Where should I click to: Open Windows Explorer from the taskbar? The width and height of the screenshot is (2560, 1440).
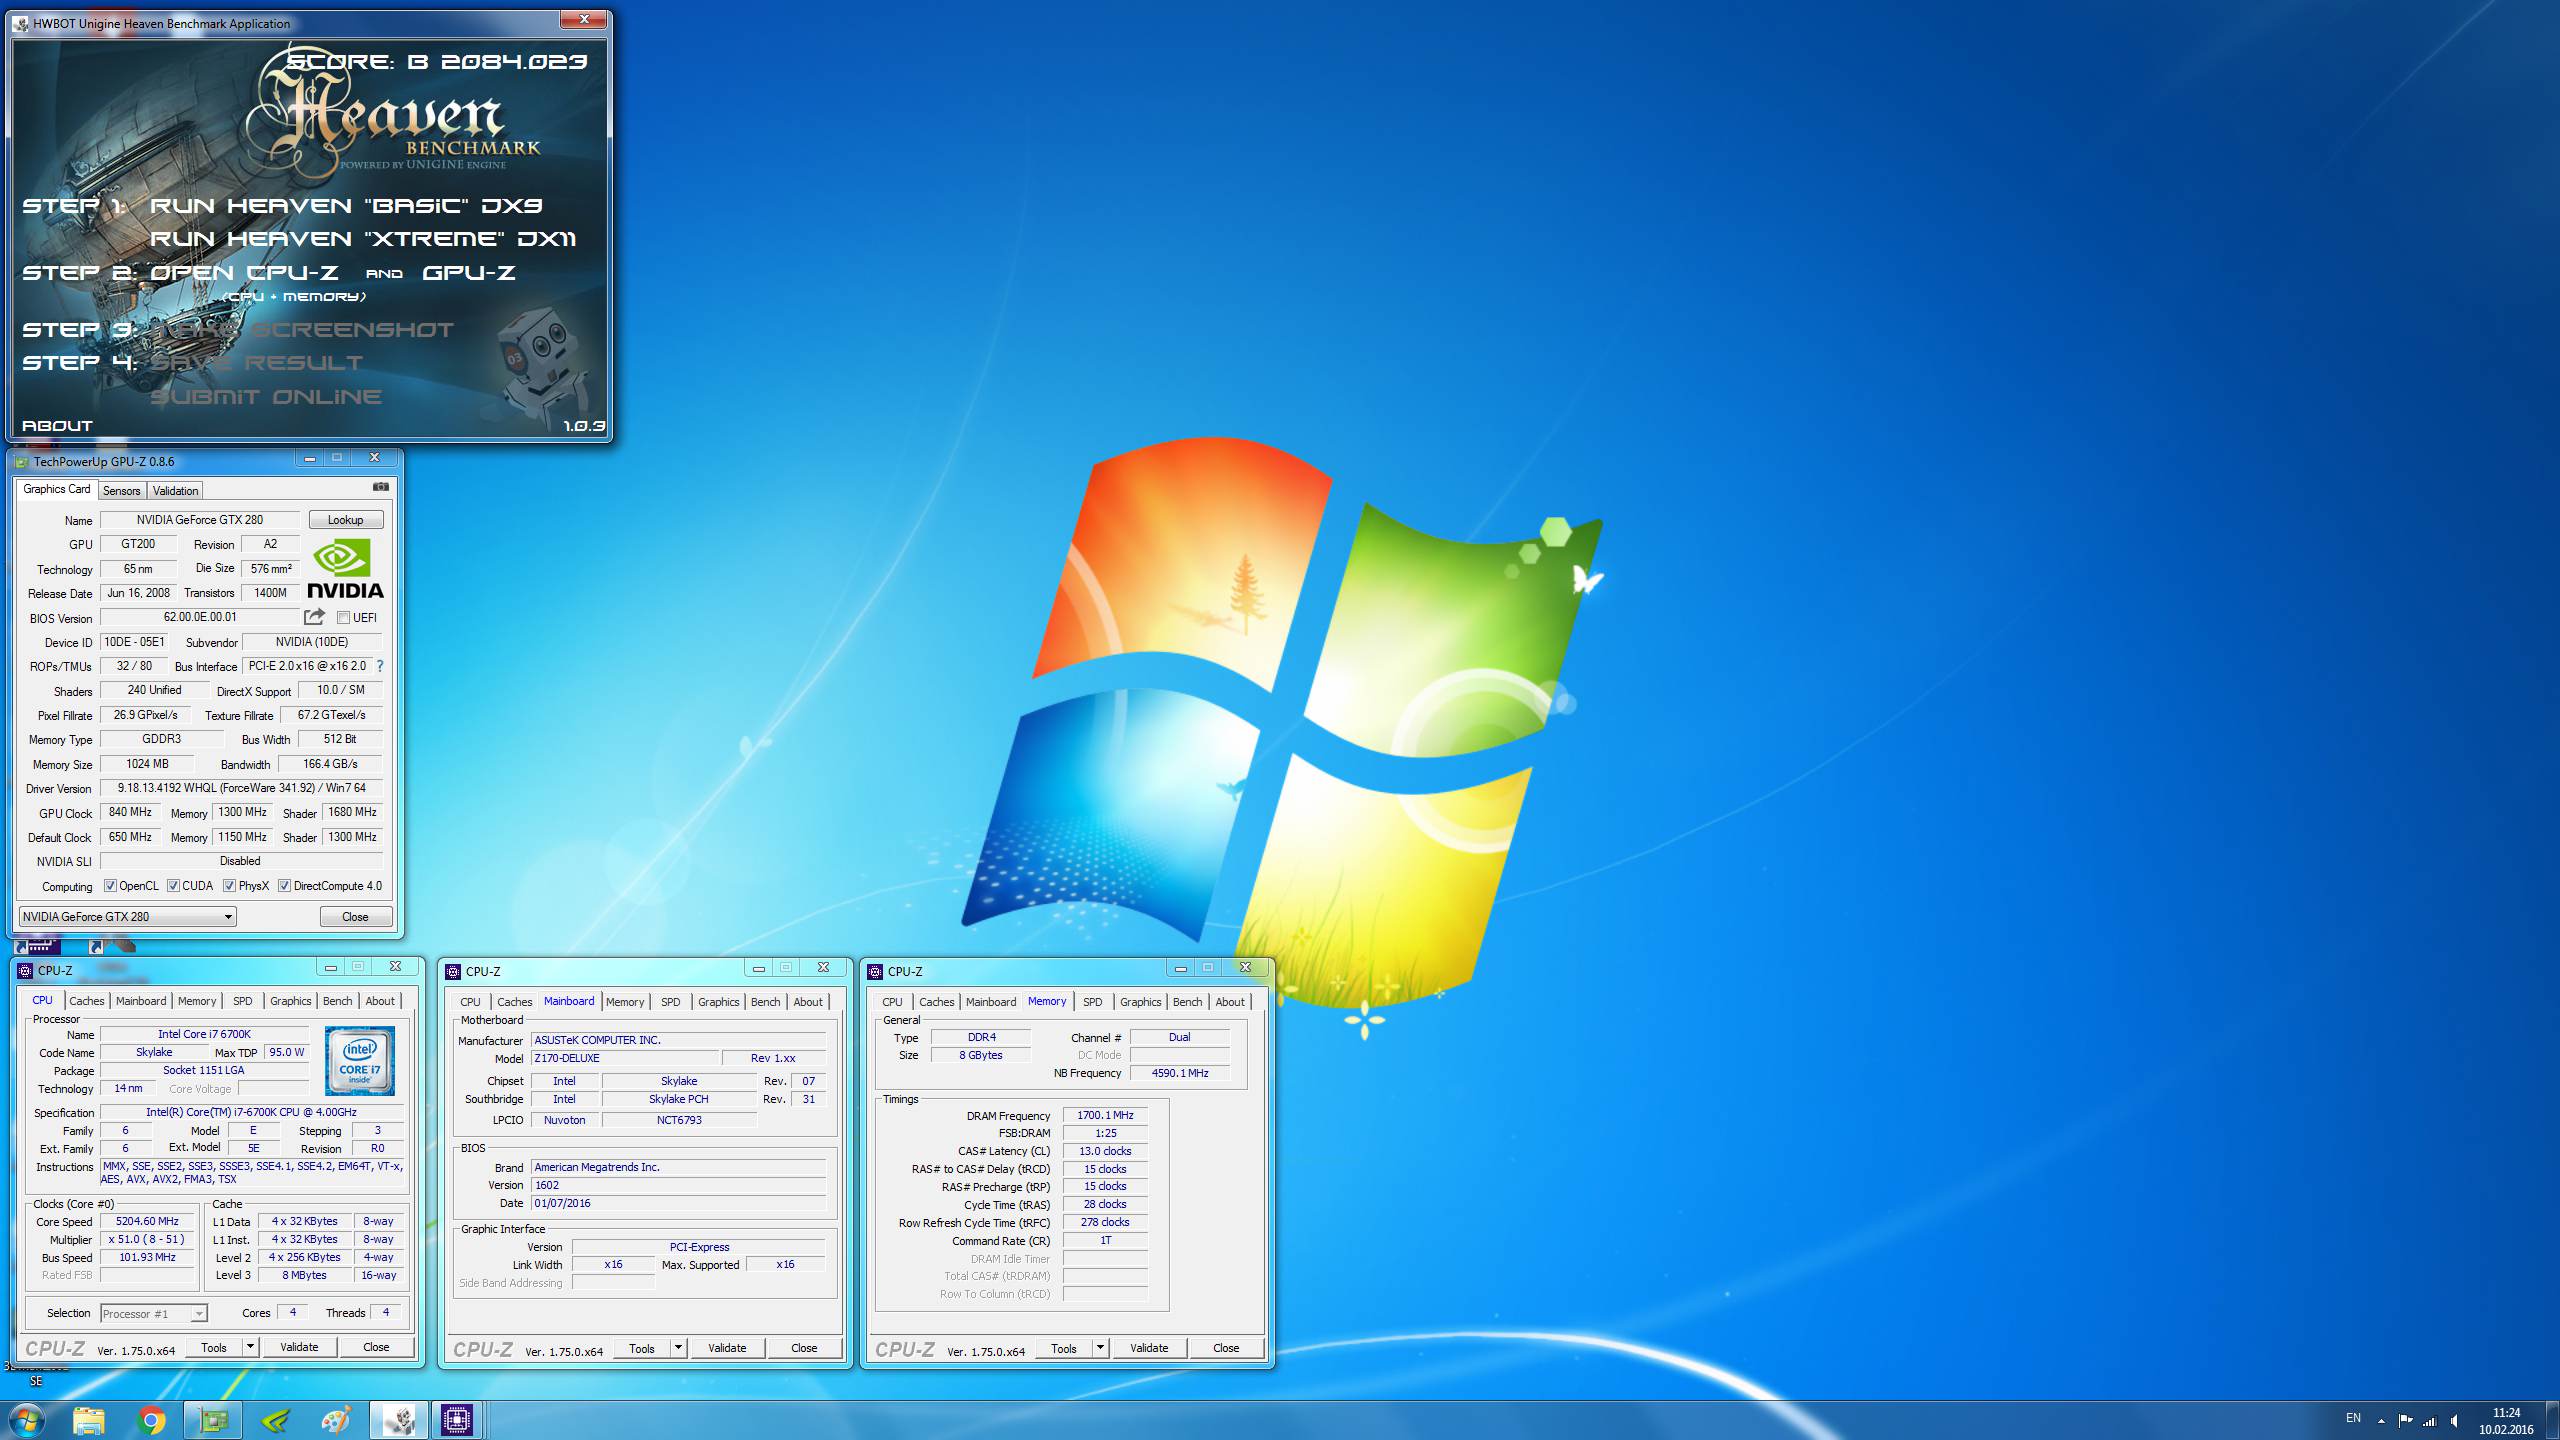[x=88, y=1420]
